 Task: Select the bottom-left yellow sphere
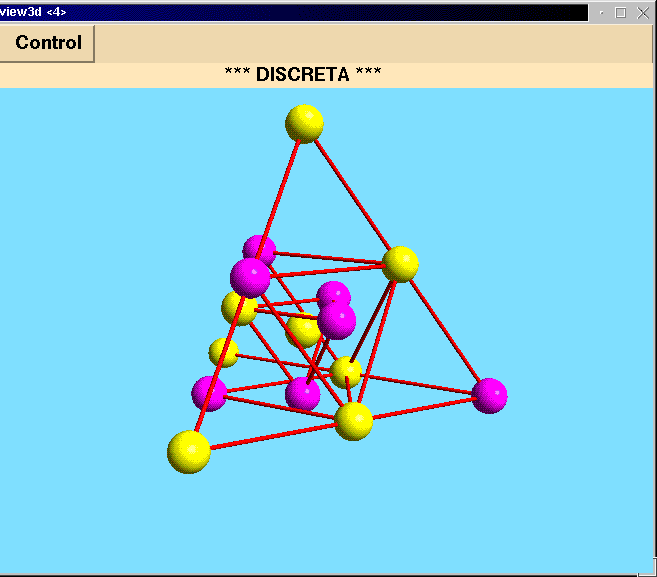(x=189, y=452)
